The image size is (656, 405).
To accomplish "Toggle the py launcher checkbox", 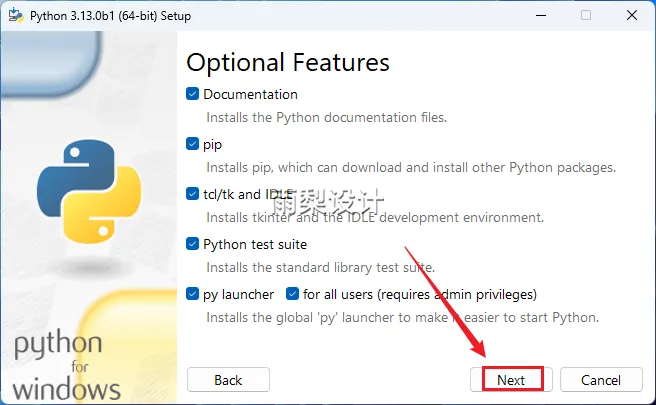I will coord(192,294).
